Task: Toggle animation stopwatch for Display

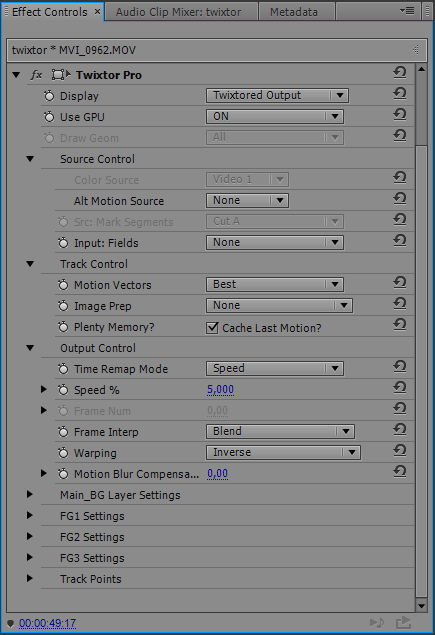Action: 49,96
